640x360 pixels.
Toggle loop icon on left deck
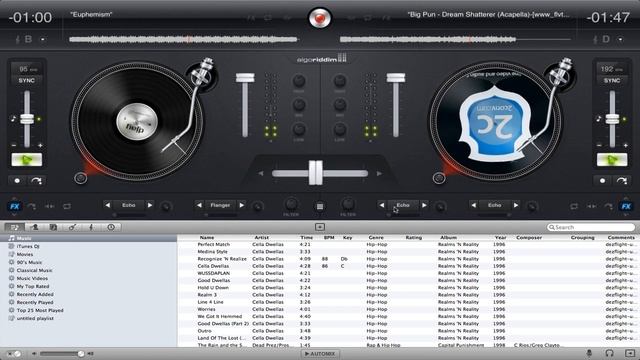pos(67,207)
